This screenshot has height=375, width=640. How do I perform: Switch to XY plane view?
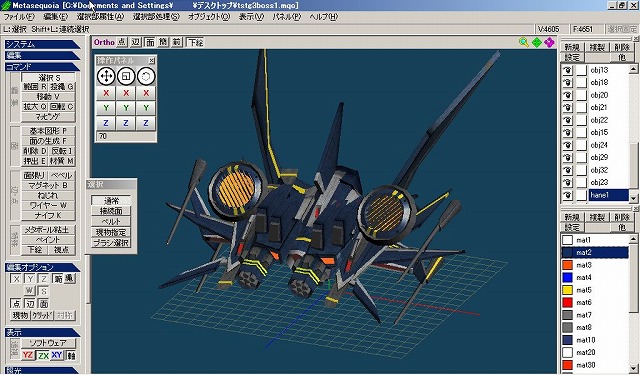pyautogui.click(x=57, y=355)
